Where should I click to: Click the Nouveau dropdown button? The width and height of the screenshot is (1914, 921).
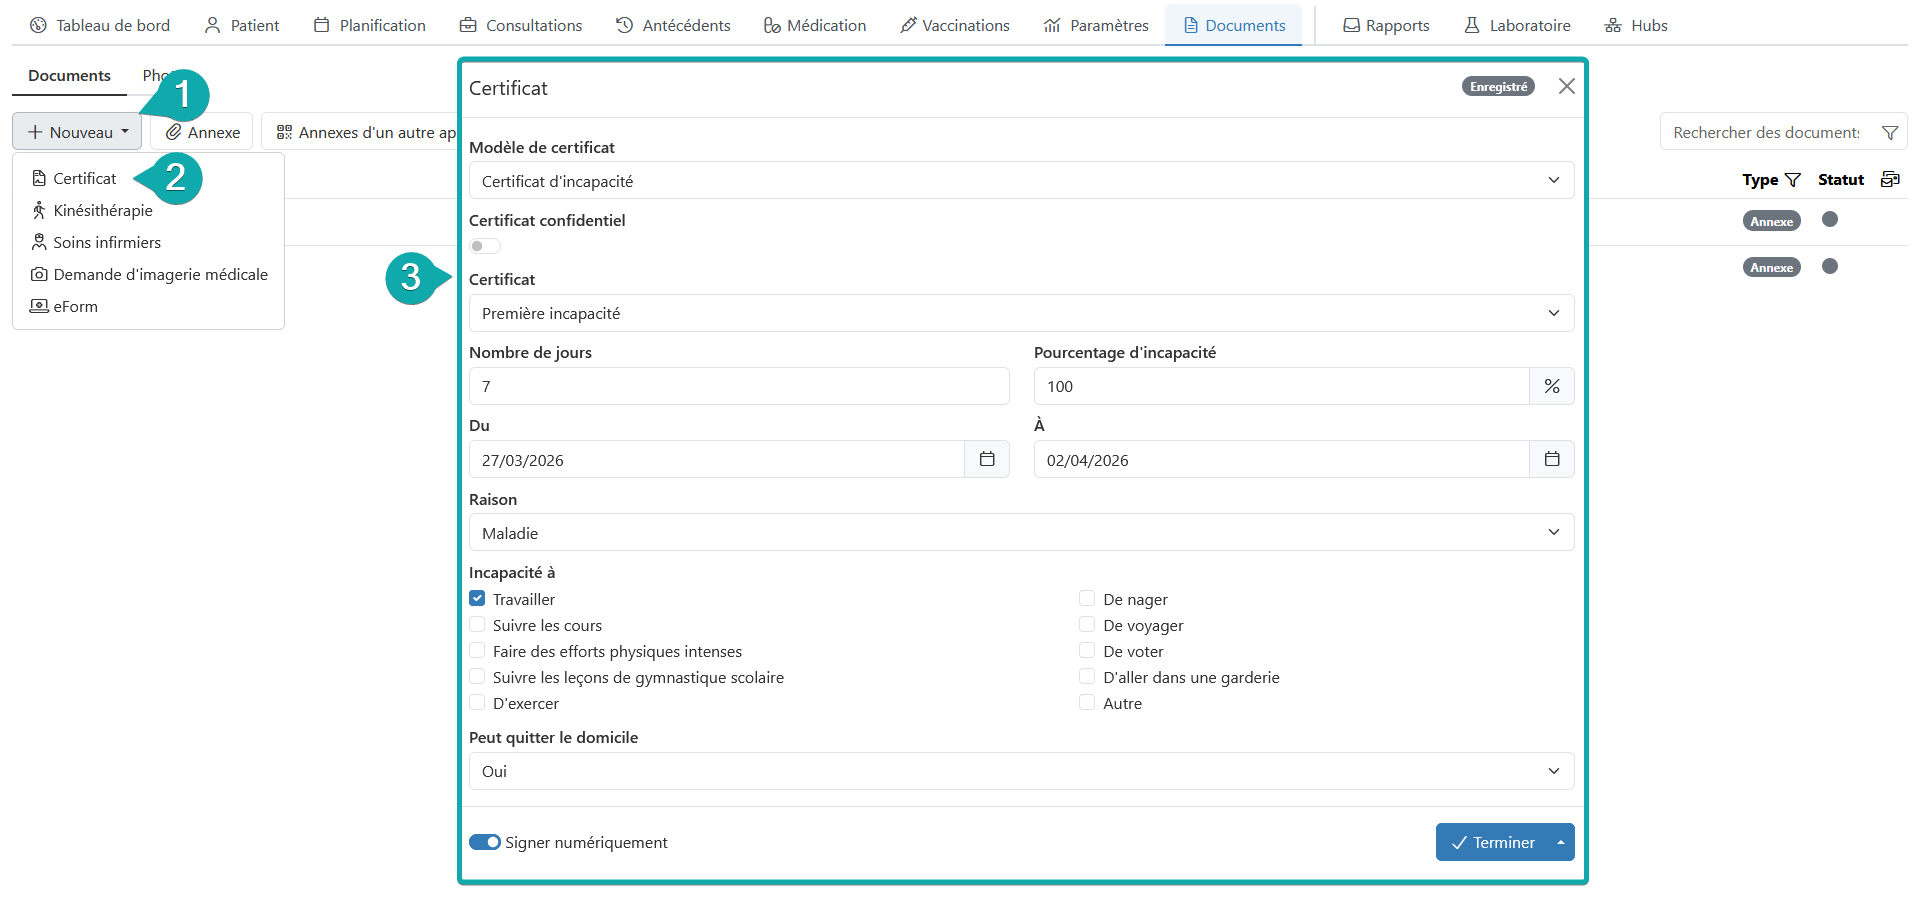point(77,132)
